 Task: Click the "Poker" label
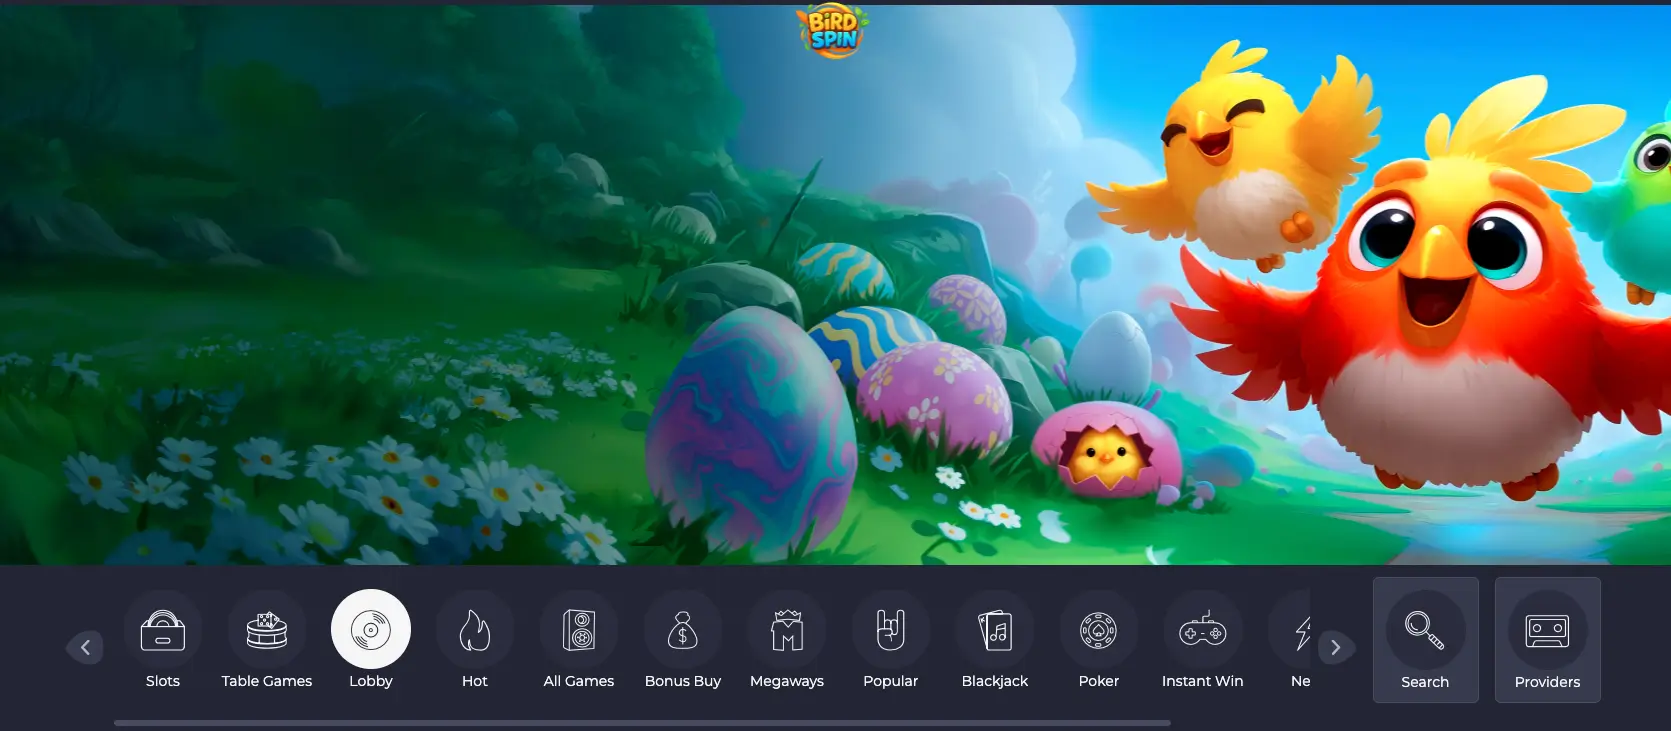pyautogui.click(x=1099, y=681)
